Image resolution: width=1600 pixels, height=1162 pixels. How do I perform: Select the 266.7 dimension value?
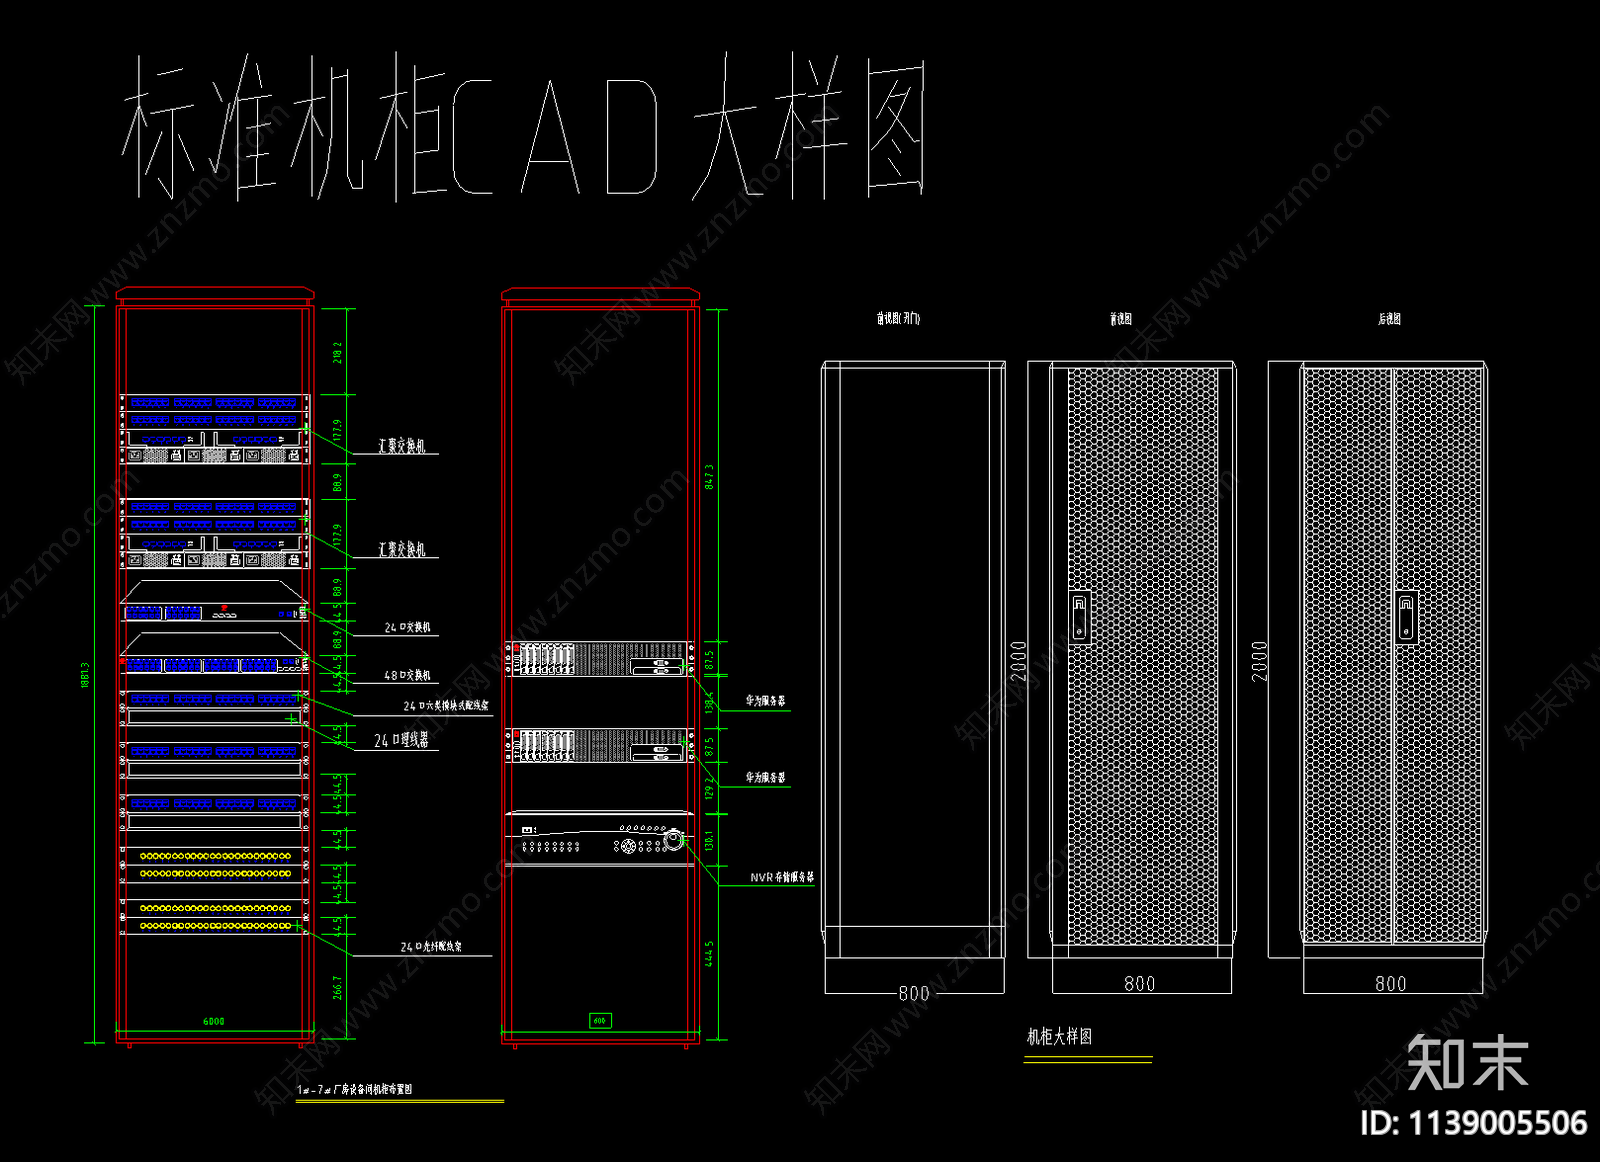tap(338, 987)
